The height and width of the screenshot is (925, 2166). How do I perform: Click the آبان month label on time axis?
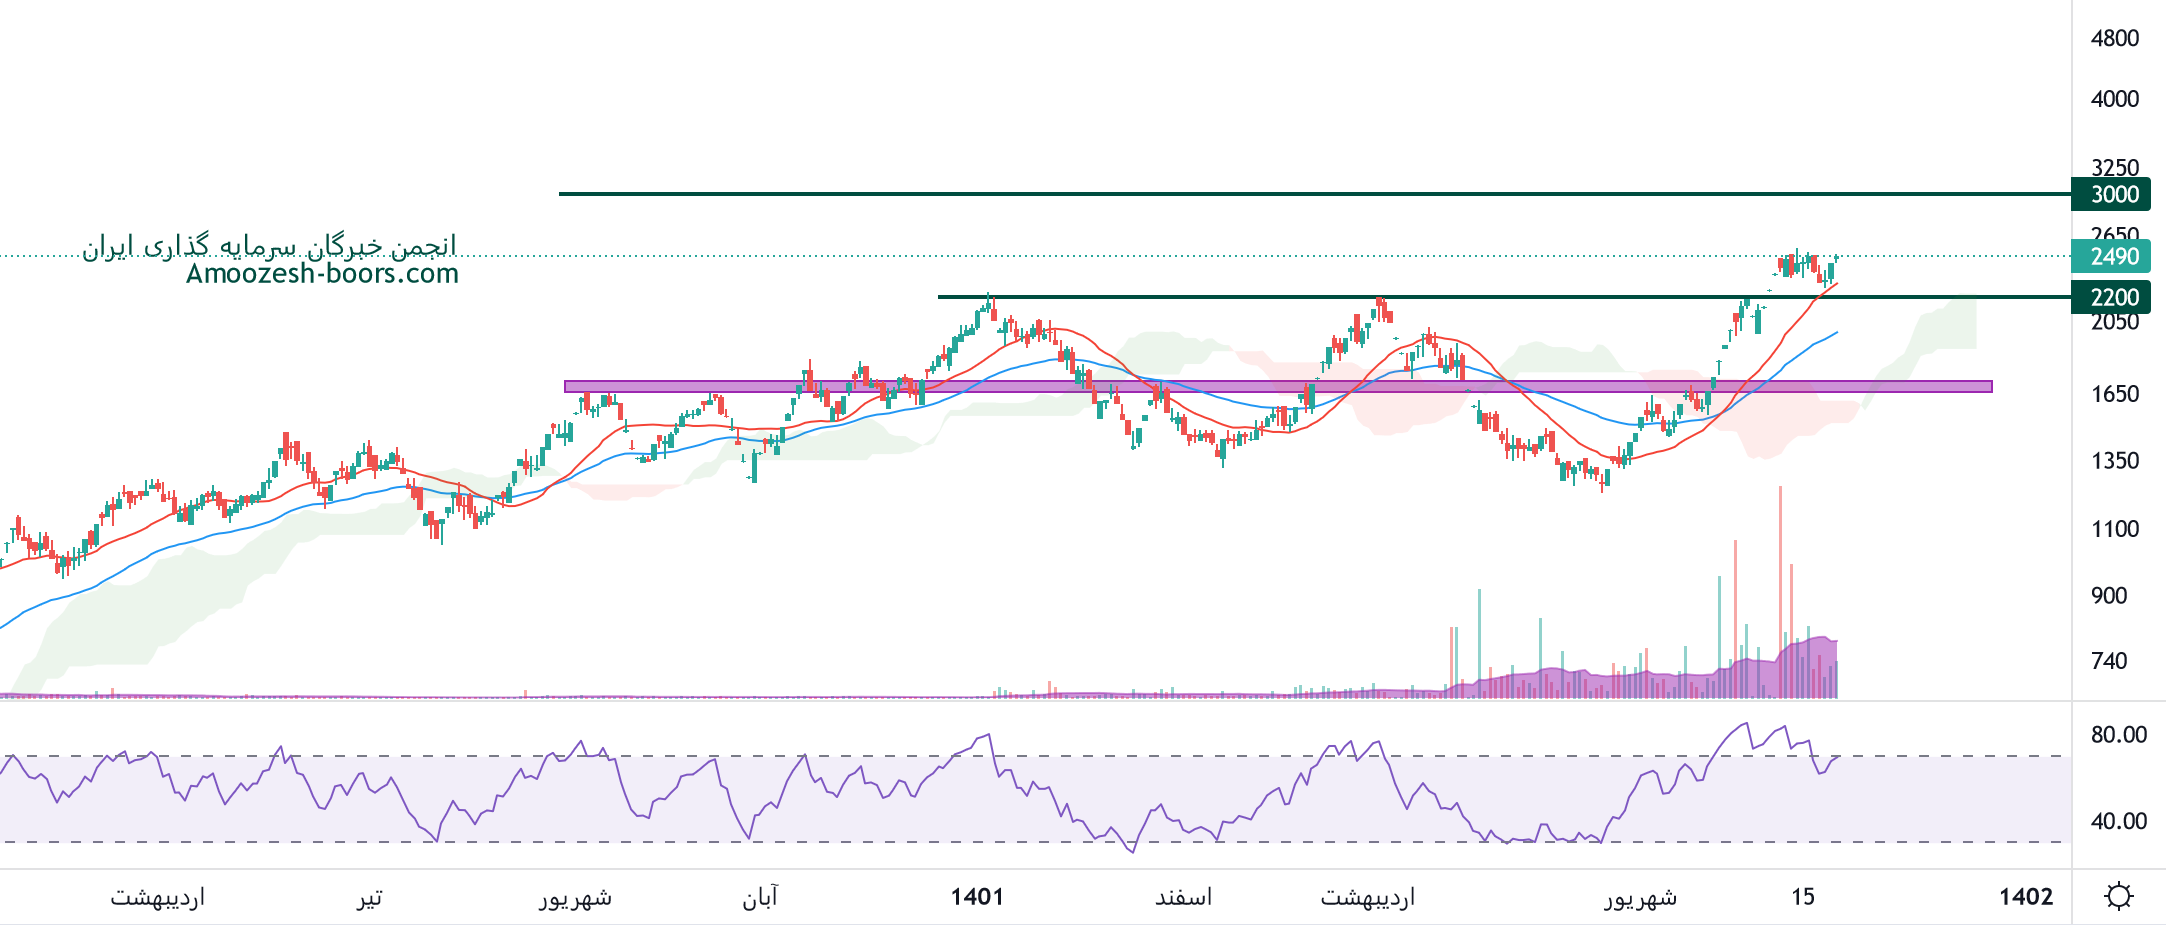point(760,897)
